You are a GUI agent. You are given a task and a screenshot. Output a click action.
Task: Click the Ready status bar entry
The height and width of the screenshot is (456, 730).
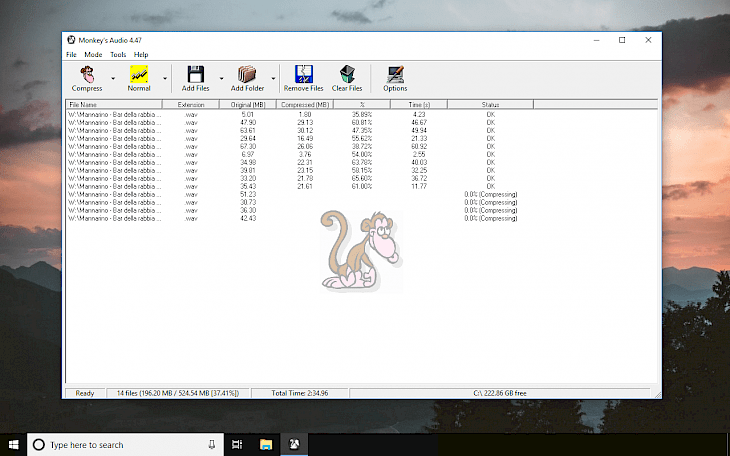(85, 393)
